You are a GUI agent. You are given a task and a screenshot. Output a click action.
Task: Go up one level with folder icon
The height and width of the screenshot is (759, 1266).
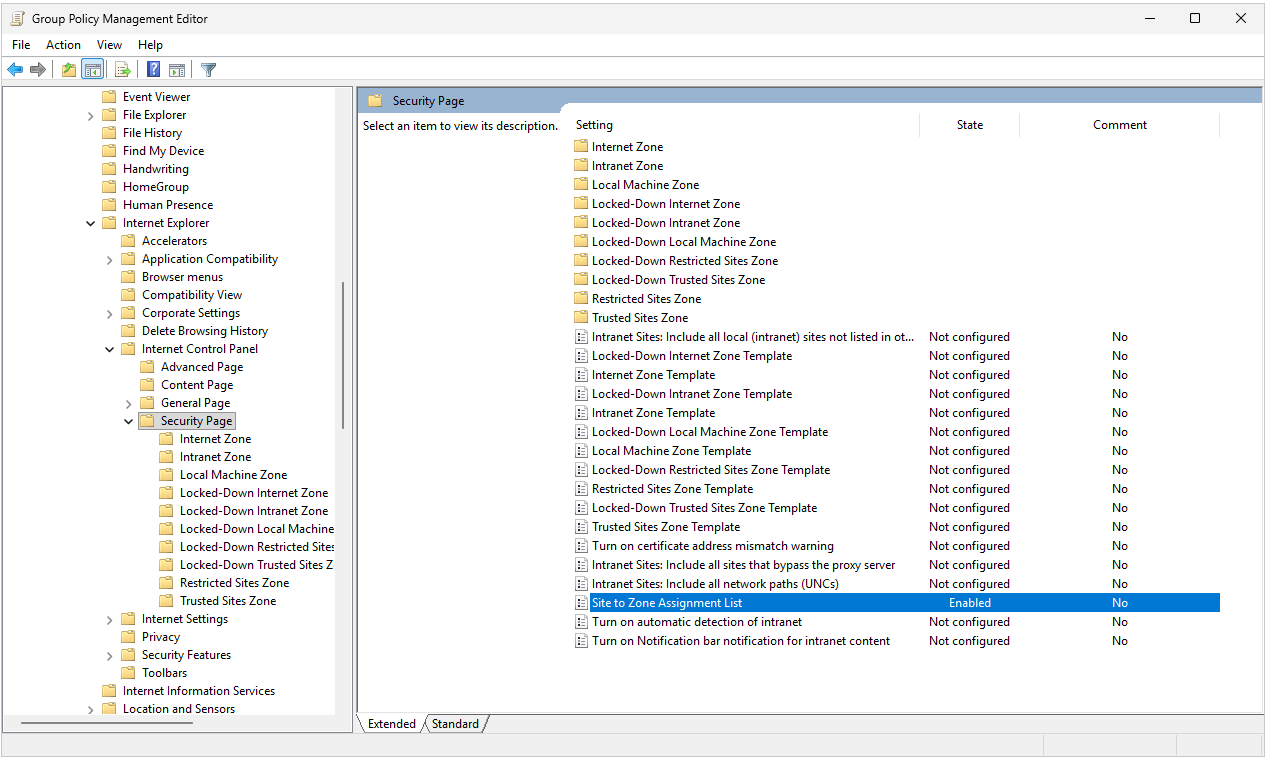coord(68,70)
